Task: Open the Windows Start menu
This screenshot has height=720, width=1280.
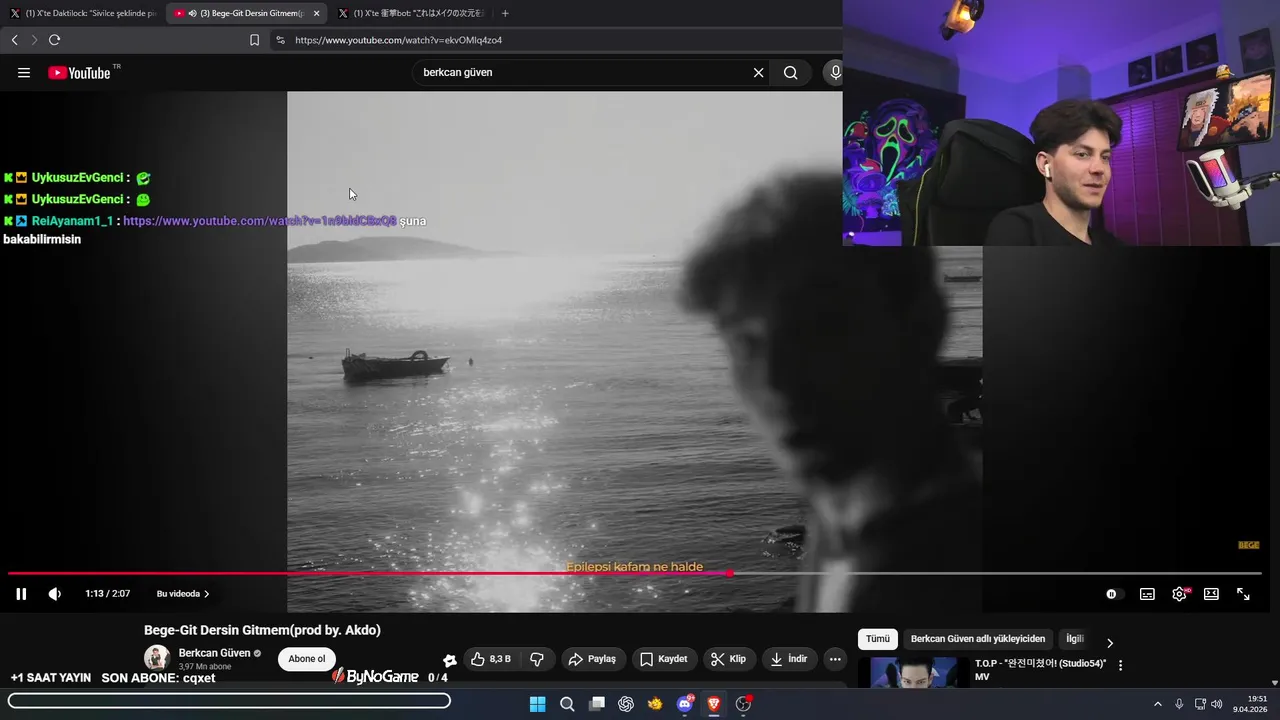Action: pyautogui.click(x=537, y=704)
